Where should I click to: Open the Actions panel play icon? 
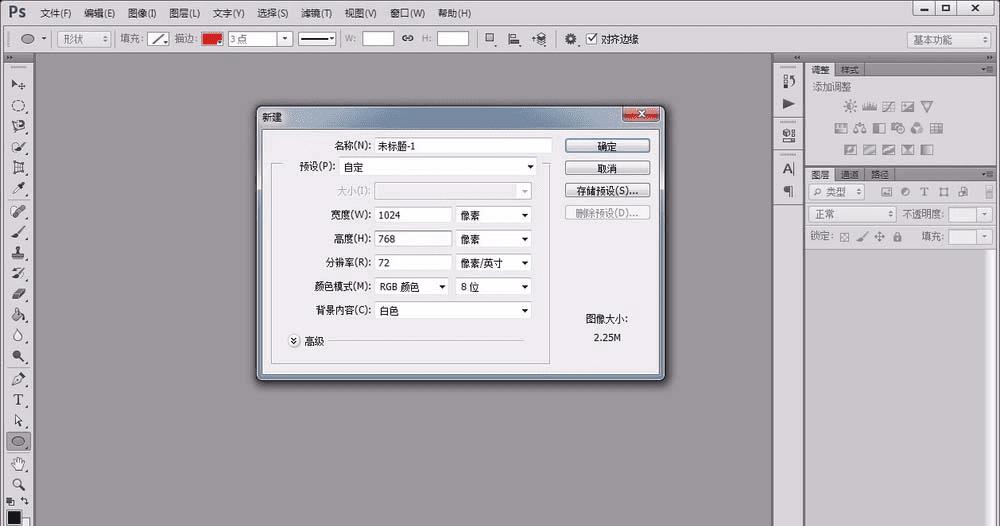pos(789,103)
